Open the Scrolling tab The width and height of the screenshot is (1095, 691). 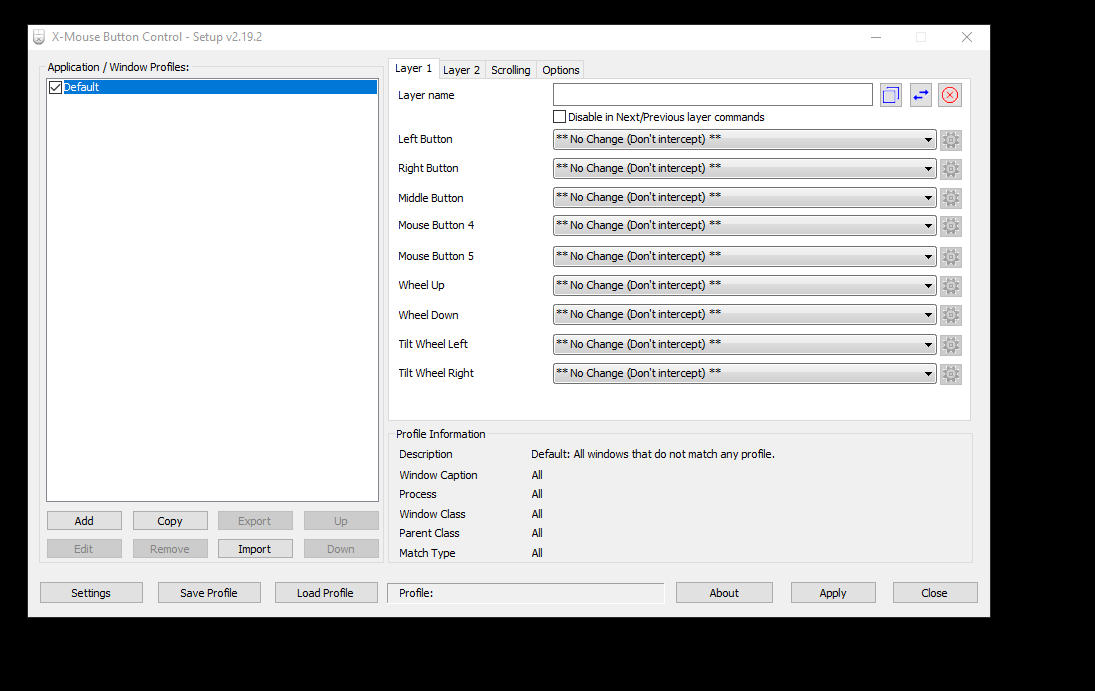(510, 70)
